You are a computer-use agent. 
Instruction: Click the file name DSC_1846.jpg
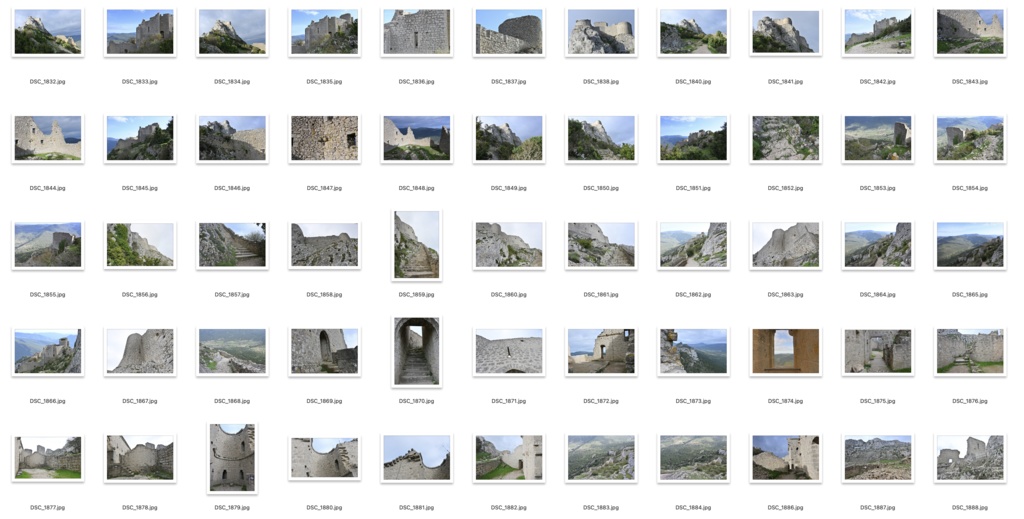[232, 188]
